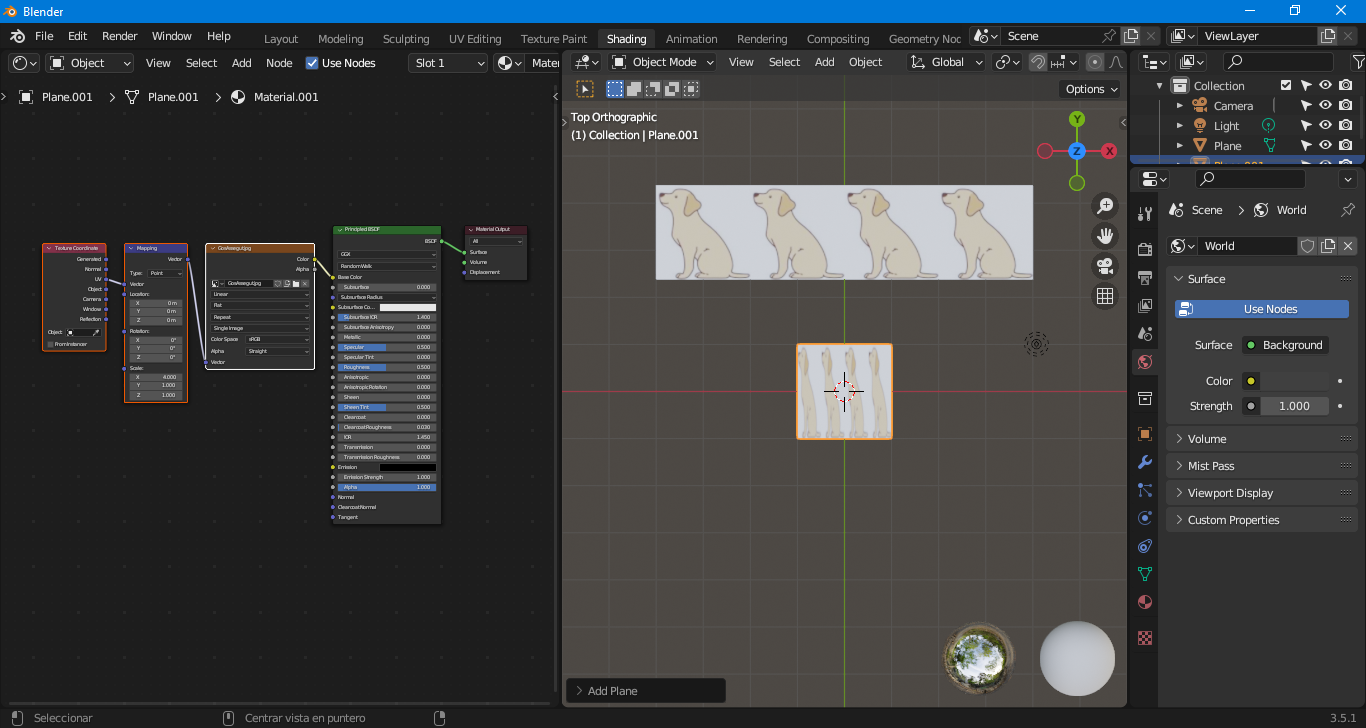Uncheck the Use Nodes checkbox
This screenshot has width=1366, height=728.
tap(312, 63)
